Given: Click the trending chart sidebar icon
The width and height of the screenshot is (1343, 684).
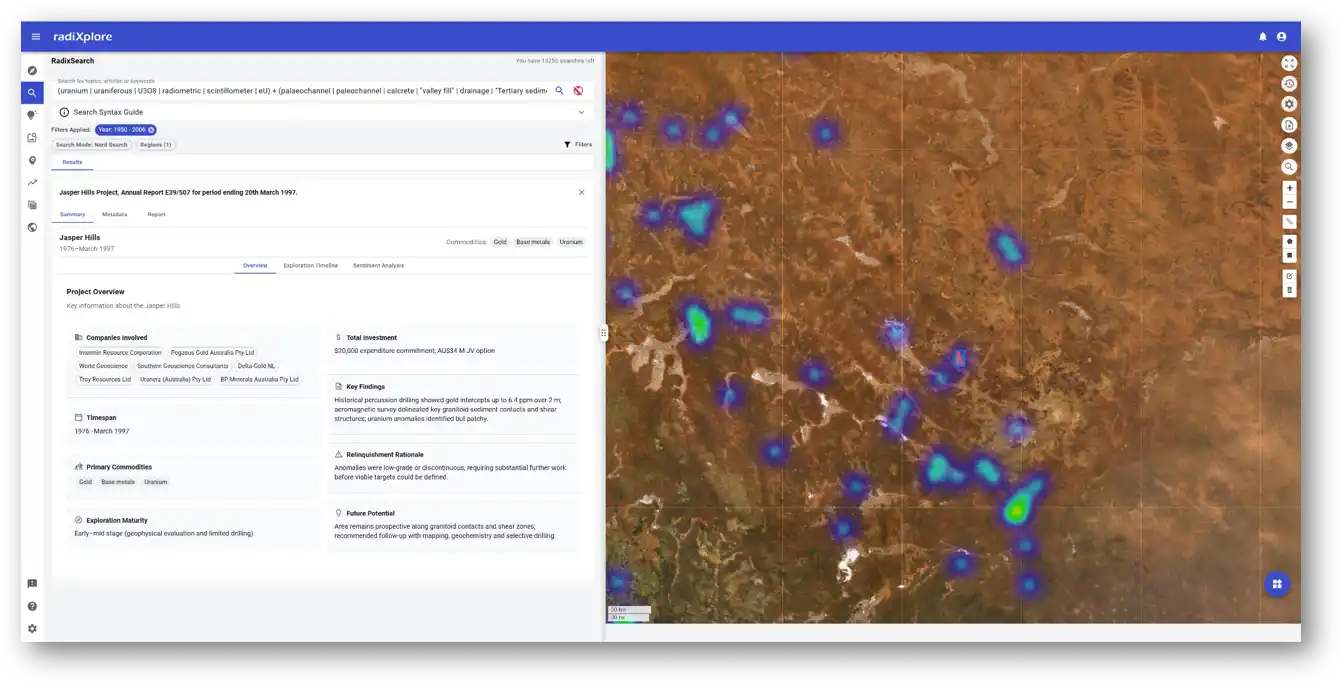Looking at the screenshot, I should point(32,183).
